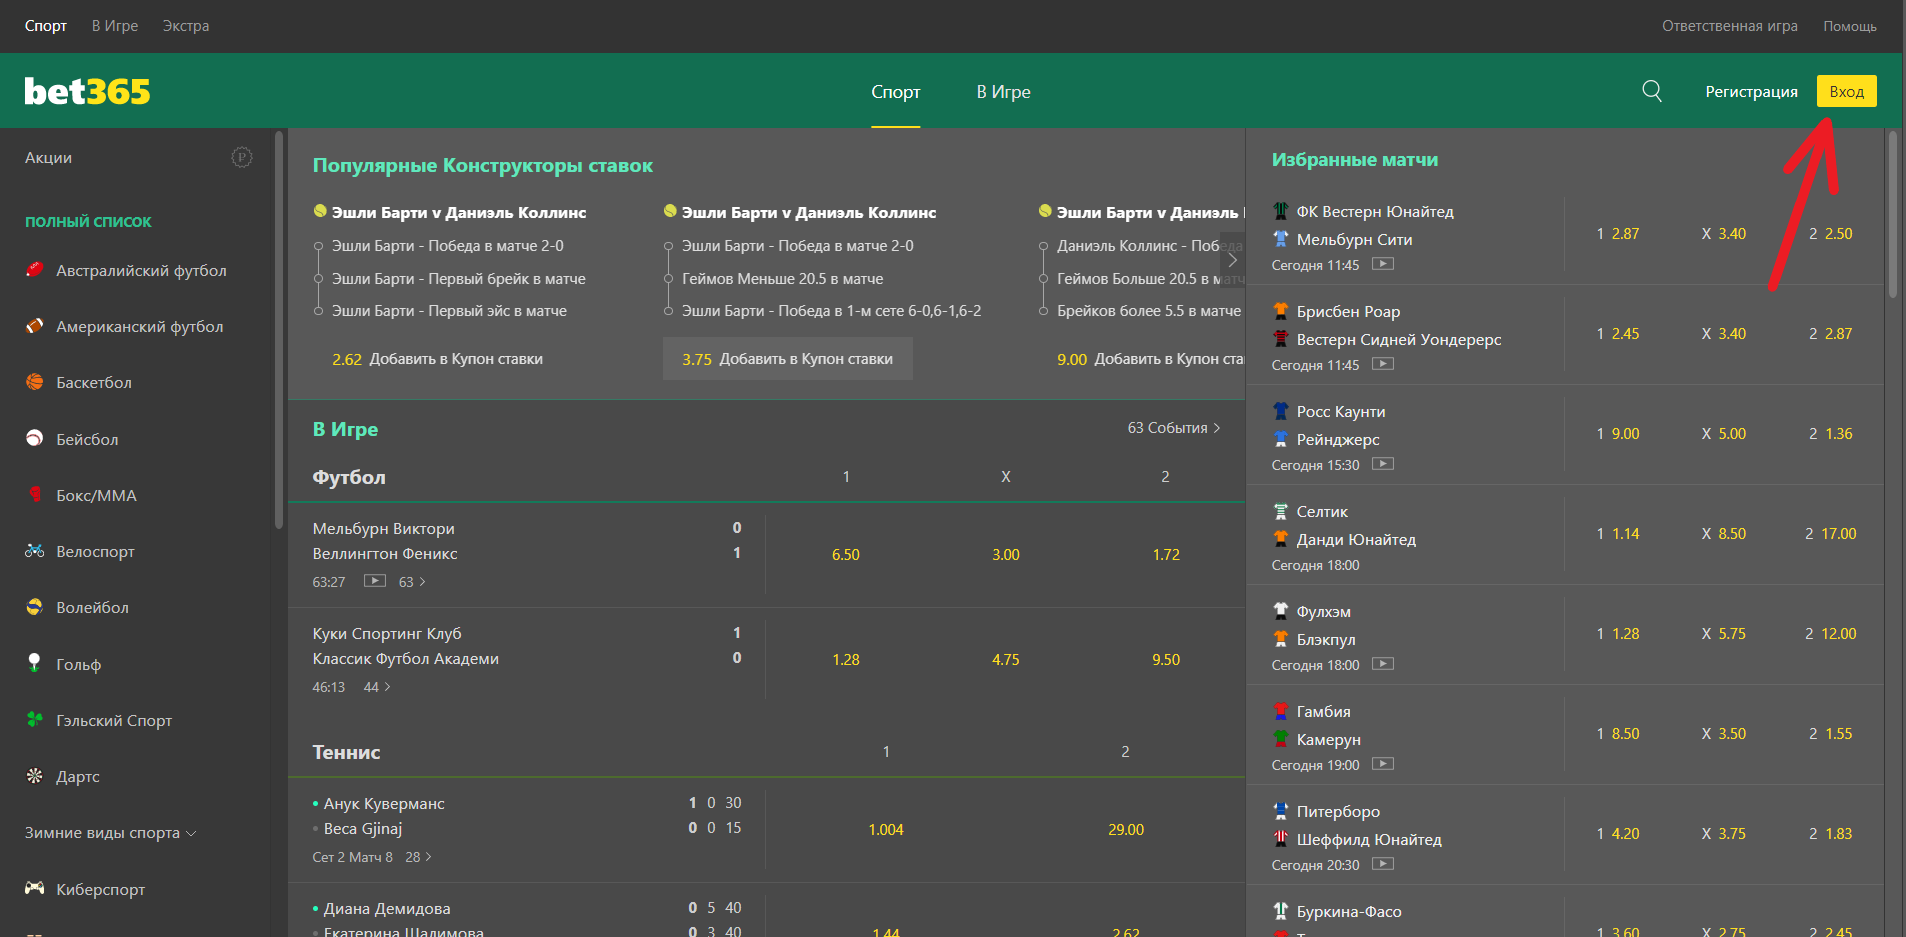The width and height of the screenshot is (1906, 937).
Task: Open the Экстра tab
Action: [x=186, y=26]
